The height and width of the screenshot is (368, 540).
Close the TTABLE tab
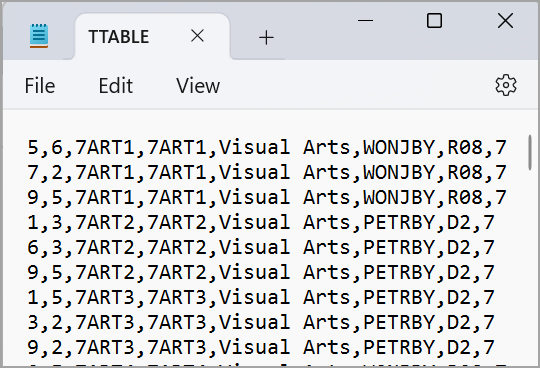click(x=197, y=36)
